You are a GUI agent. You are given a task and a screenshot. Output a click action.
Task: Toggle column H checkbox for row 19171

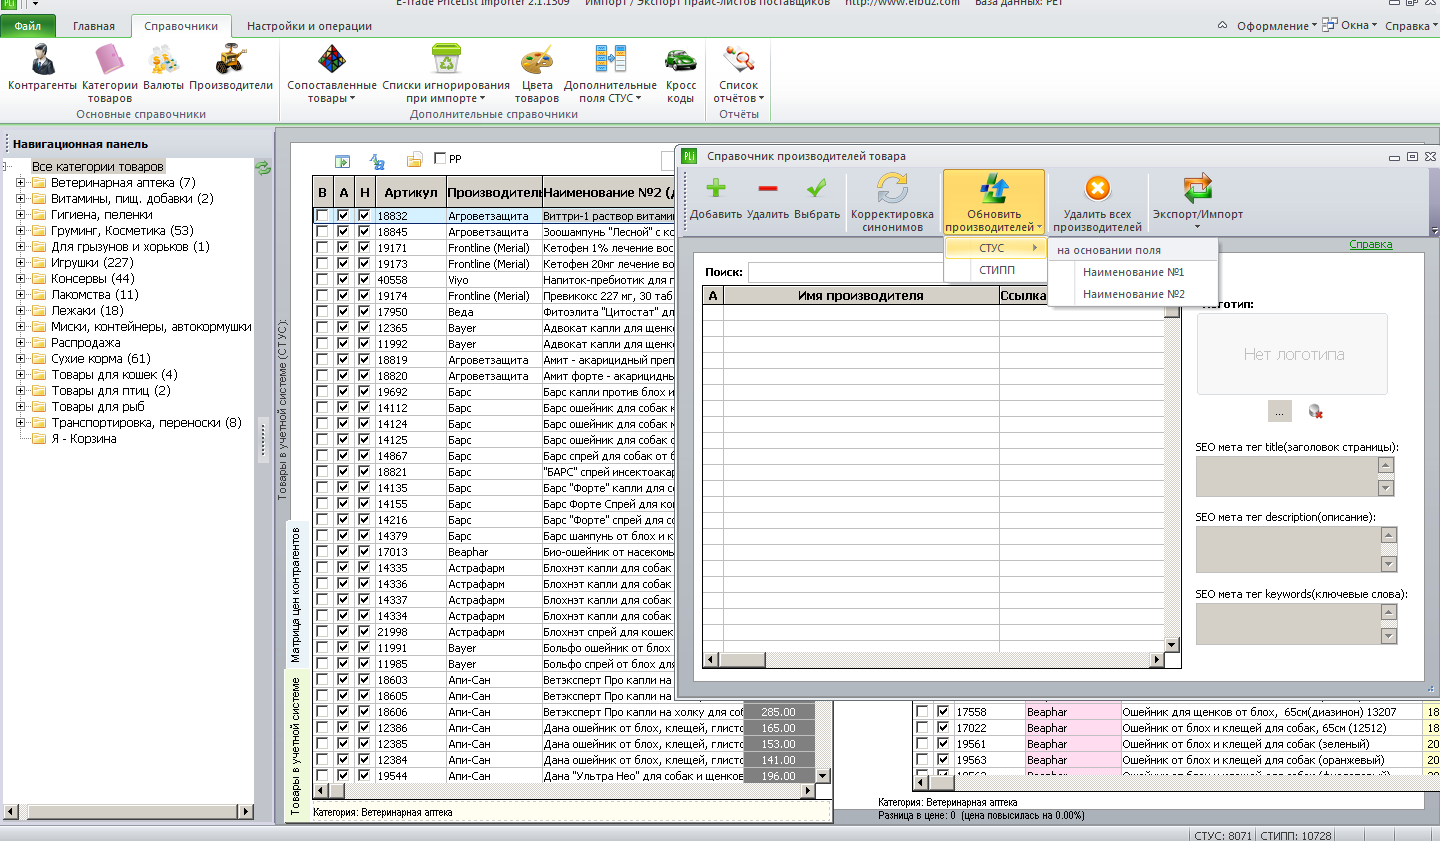[x=364, y=248]
